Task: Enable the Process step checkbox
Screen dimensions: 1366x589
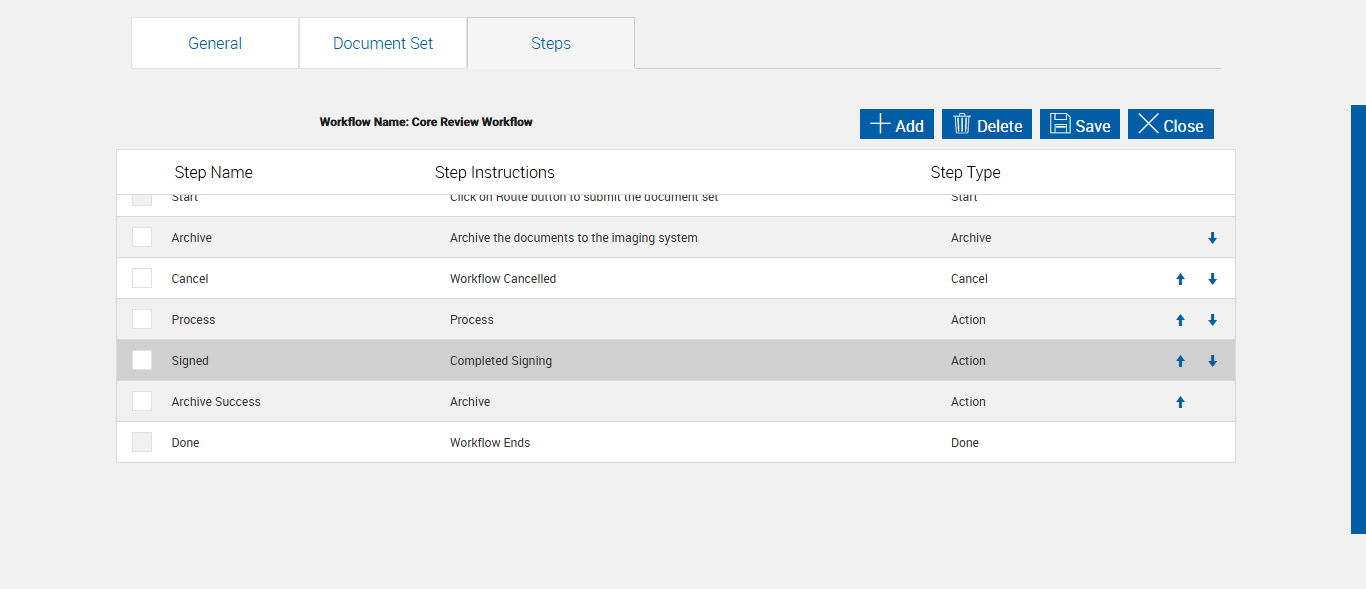Action: click(142, 319)
